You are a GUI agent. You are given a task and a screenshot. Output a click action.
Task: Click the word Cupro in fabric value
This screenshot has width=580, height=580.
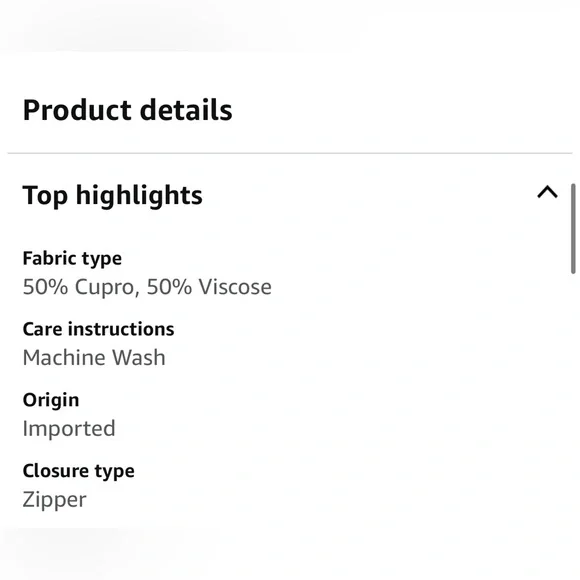107,287
